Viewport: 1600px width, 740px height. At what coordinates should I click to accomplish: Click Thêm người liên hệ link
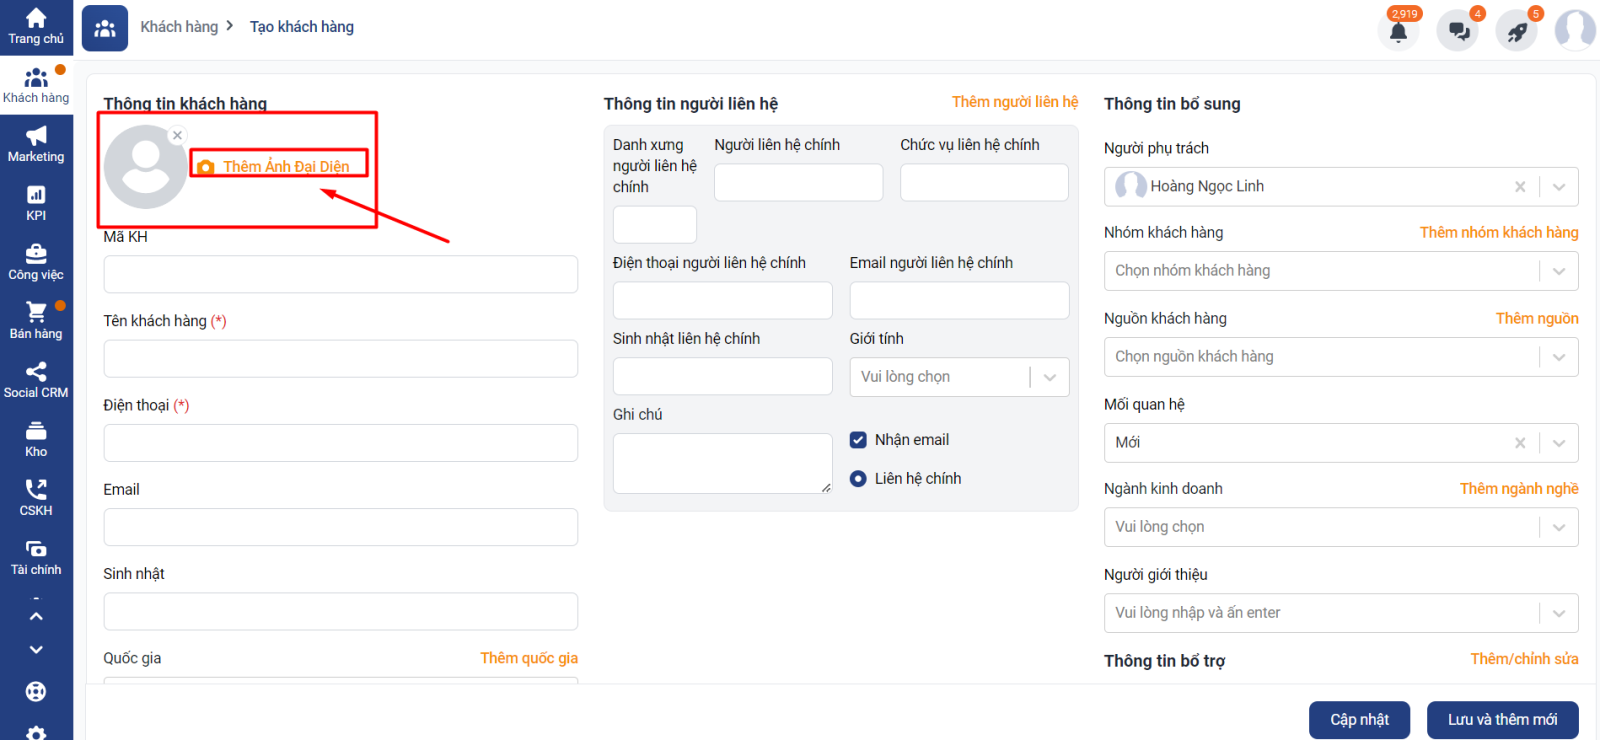(x=1014, y=102)
